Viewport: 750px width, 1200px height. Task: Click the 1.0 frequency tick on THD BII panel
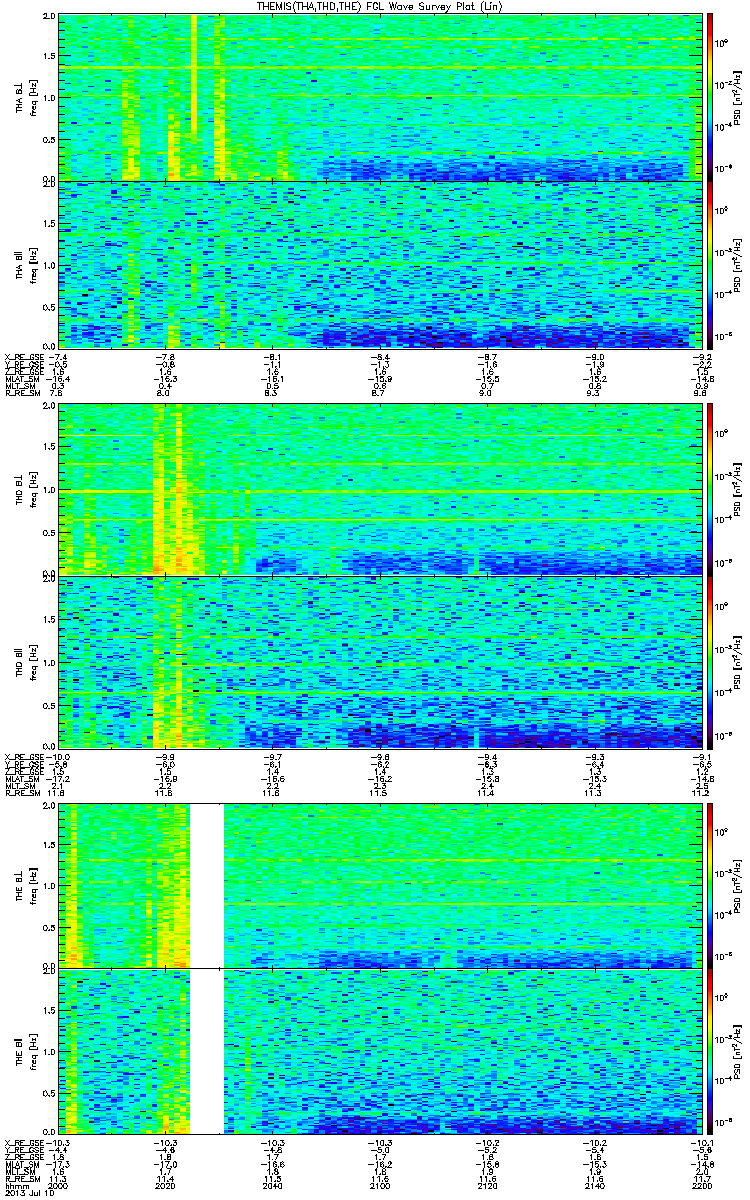click(50, 662)
